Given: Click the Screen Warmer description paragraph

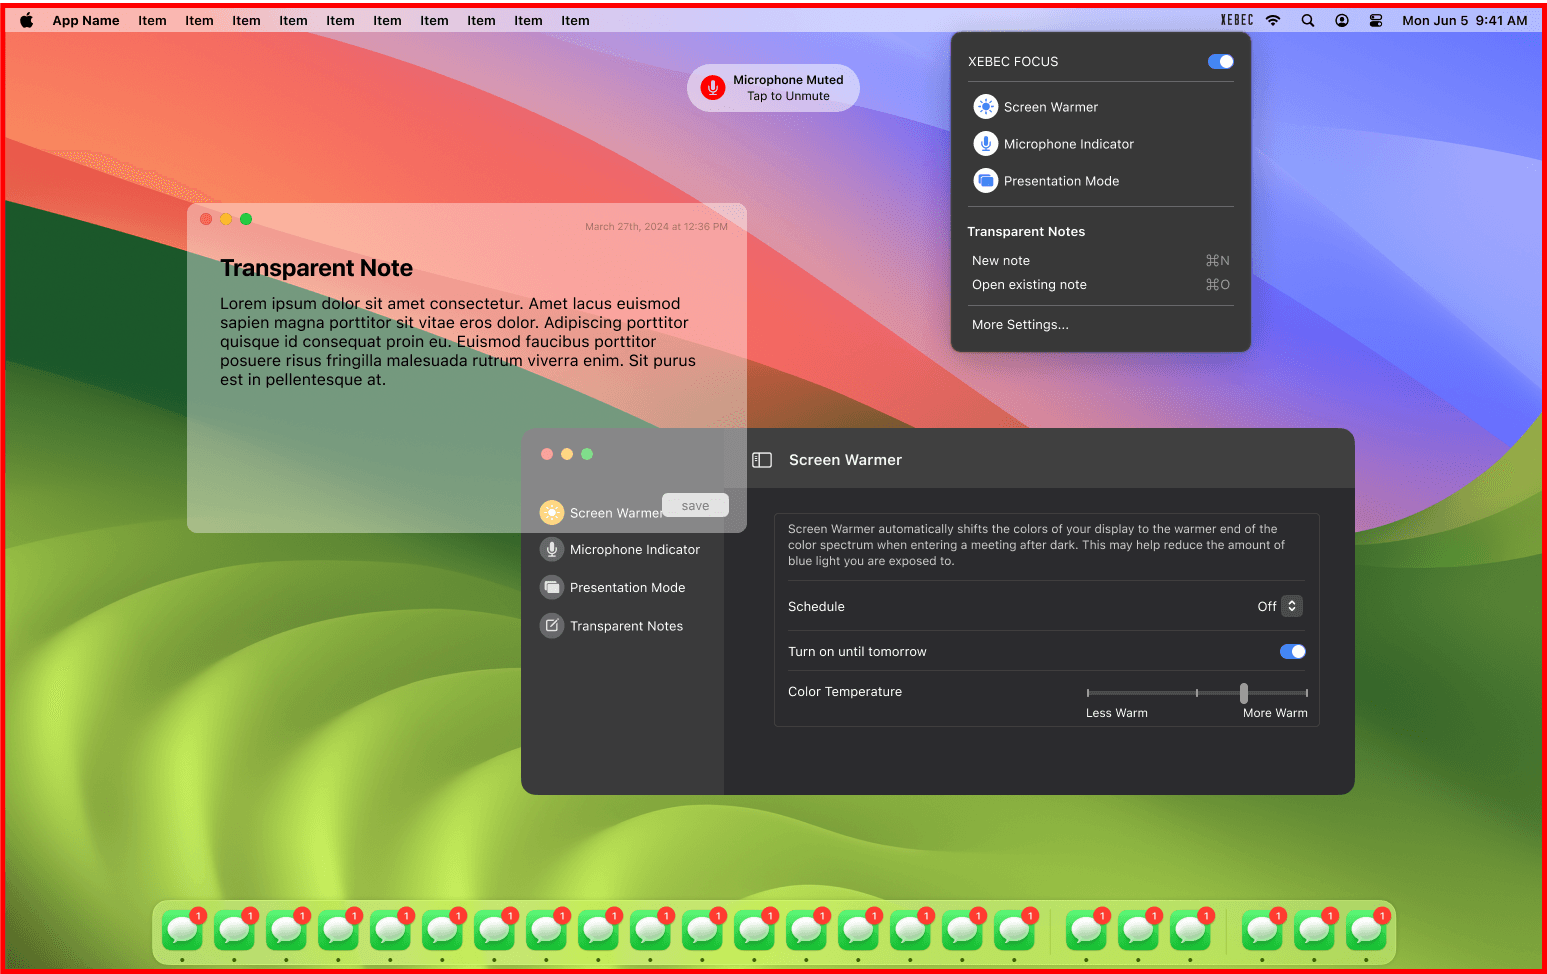Looking at the screenshot, I should point(1037,545).
